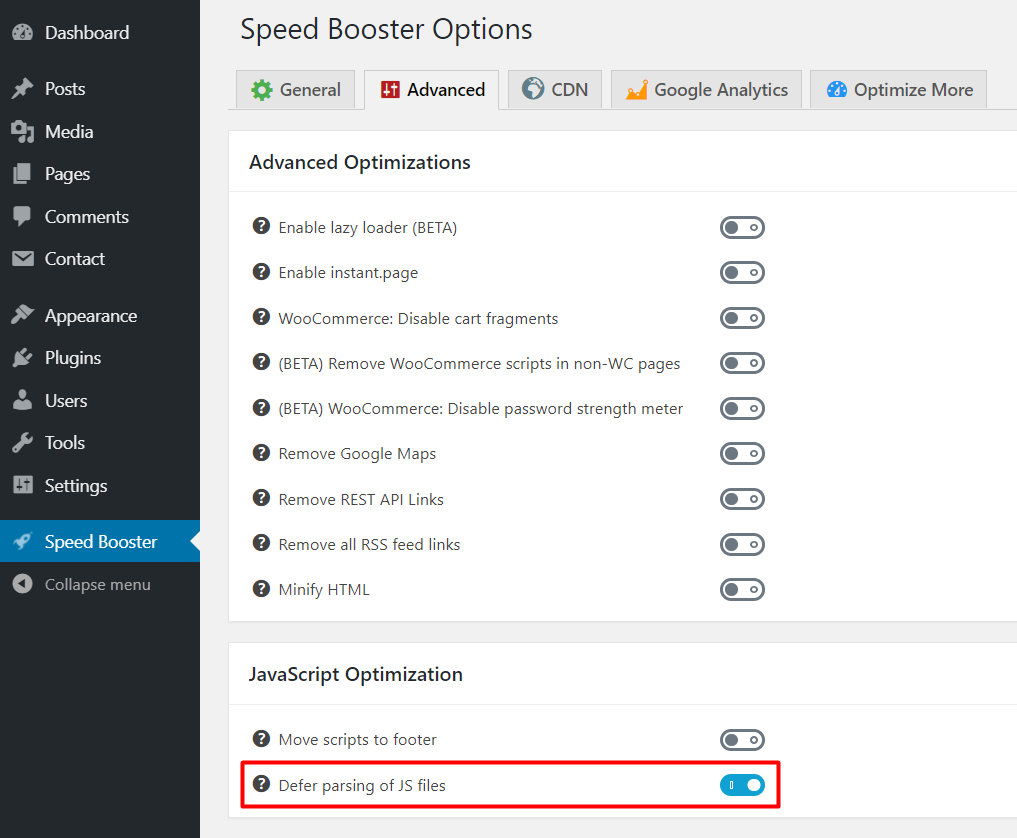The height and width of the screenshot is (838, 1017).
Task: Switch to the CDN tab
Action: pyautogui.click(x=554, y=90)
